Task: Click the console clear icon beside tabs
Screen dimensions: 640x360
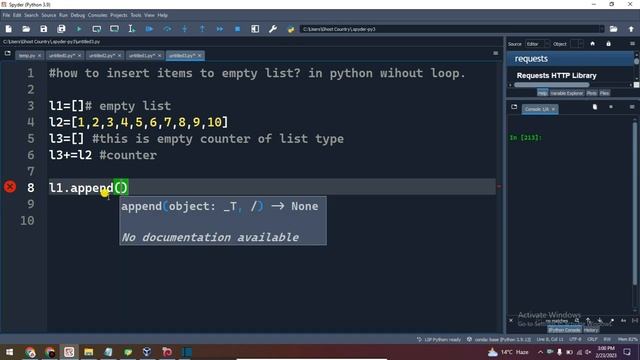Action: [595, 107]
